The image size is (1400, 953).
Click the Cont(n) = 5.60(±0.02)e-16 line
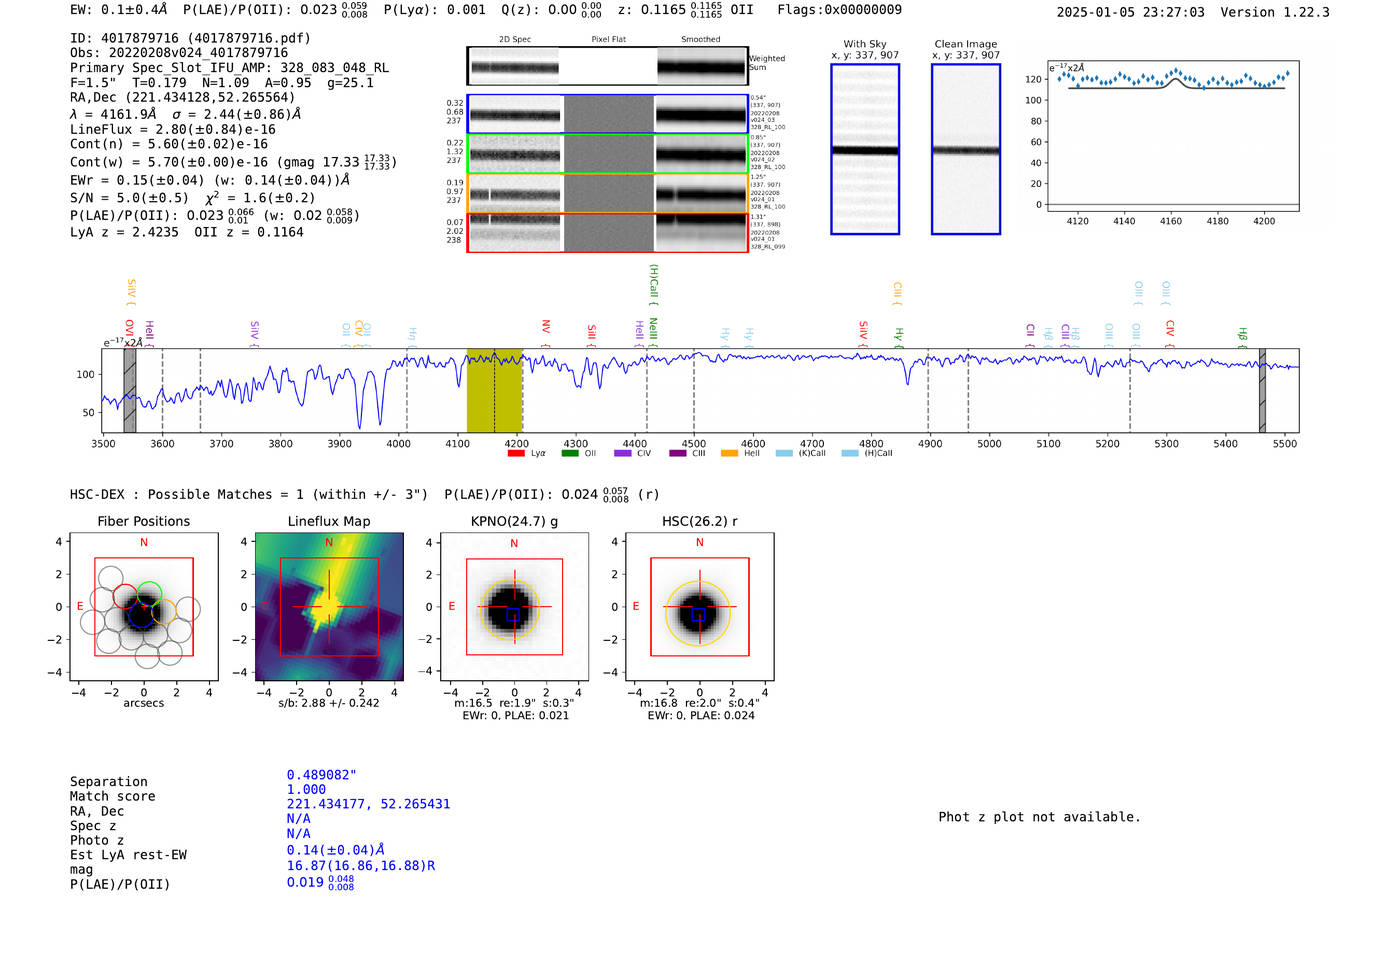169,144
